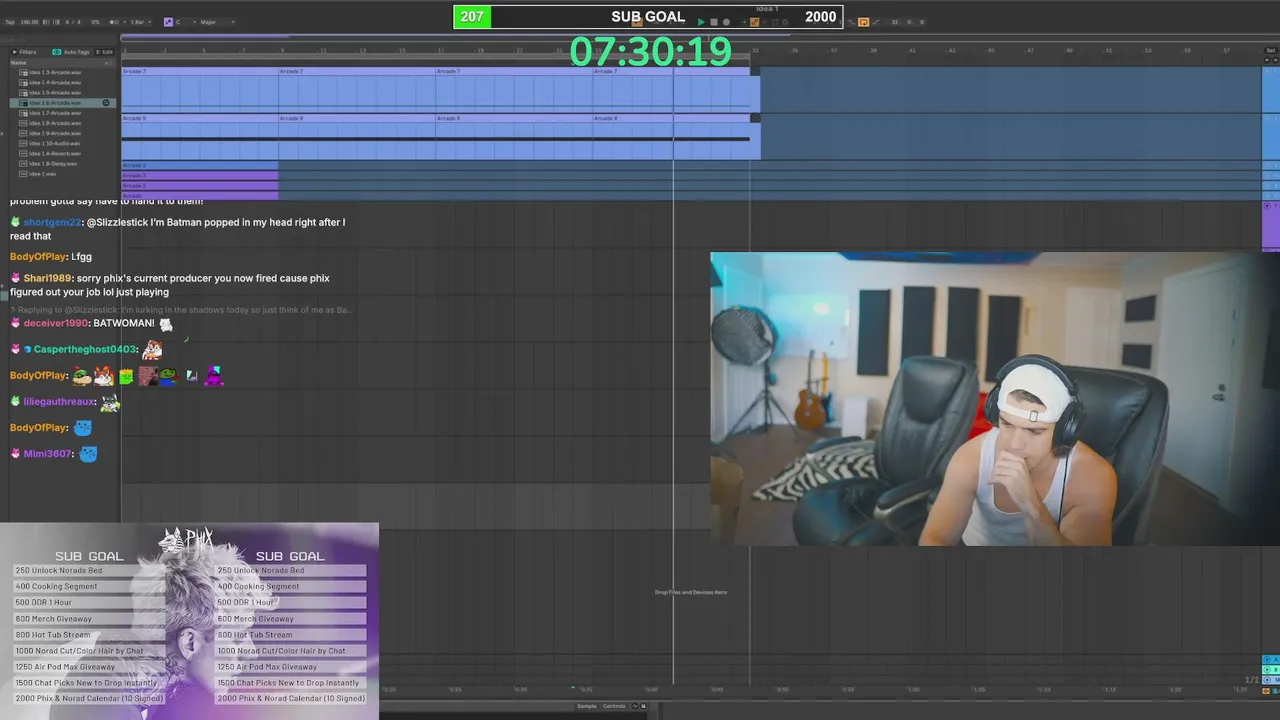Click the 160.00 tempo field

coord(30,22)
